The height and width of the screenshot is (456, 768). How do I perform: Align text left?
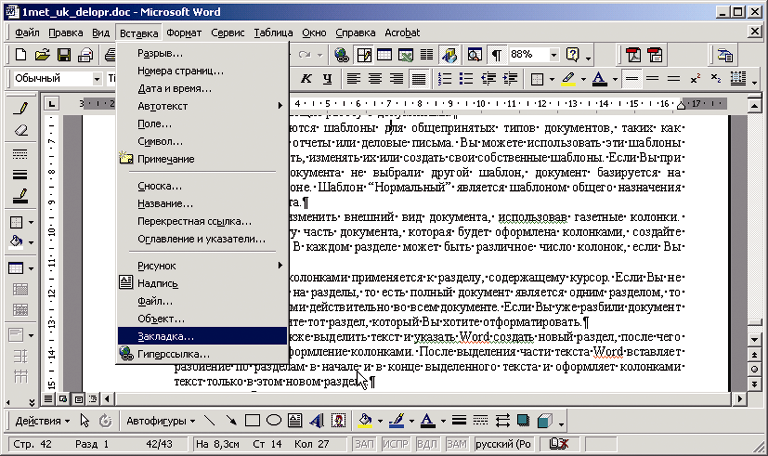(x=353, y=78)
